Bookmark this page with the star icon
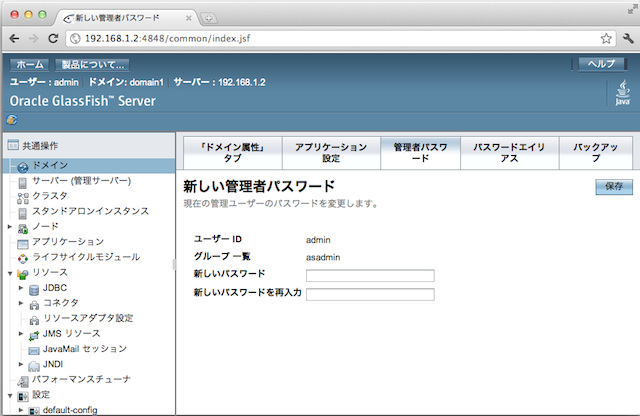Screen dimensions: 640x416 606,39
